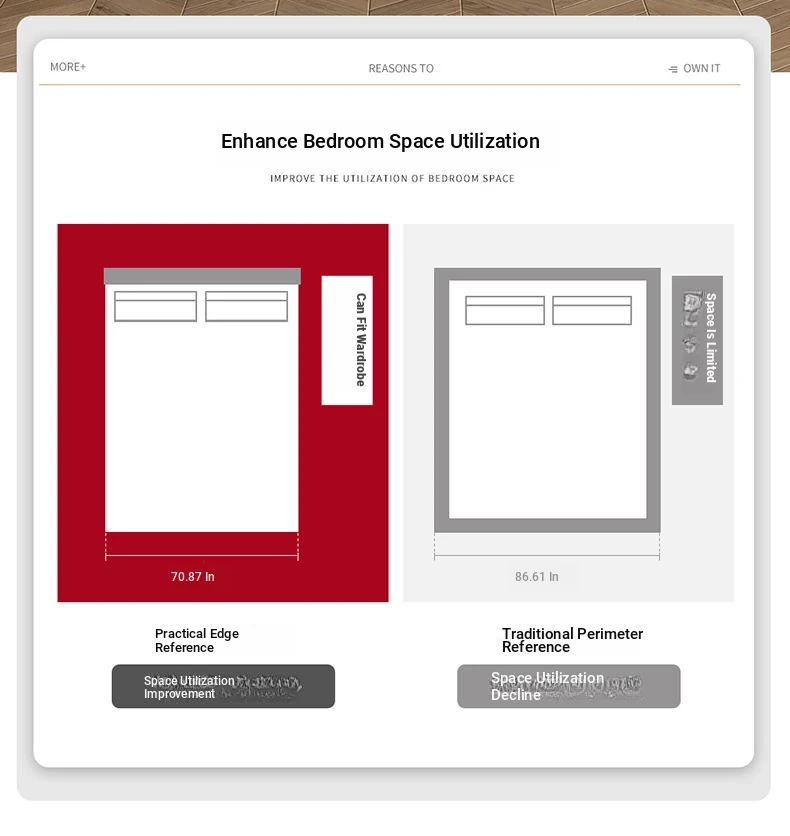790x836 pixels.
Task: Click the Traditional Perimeter Reference caption
Action: tap(572, 640)
